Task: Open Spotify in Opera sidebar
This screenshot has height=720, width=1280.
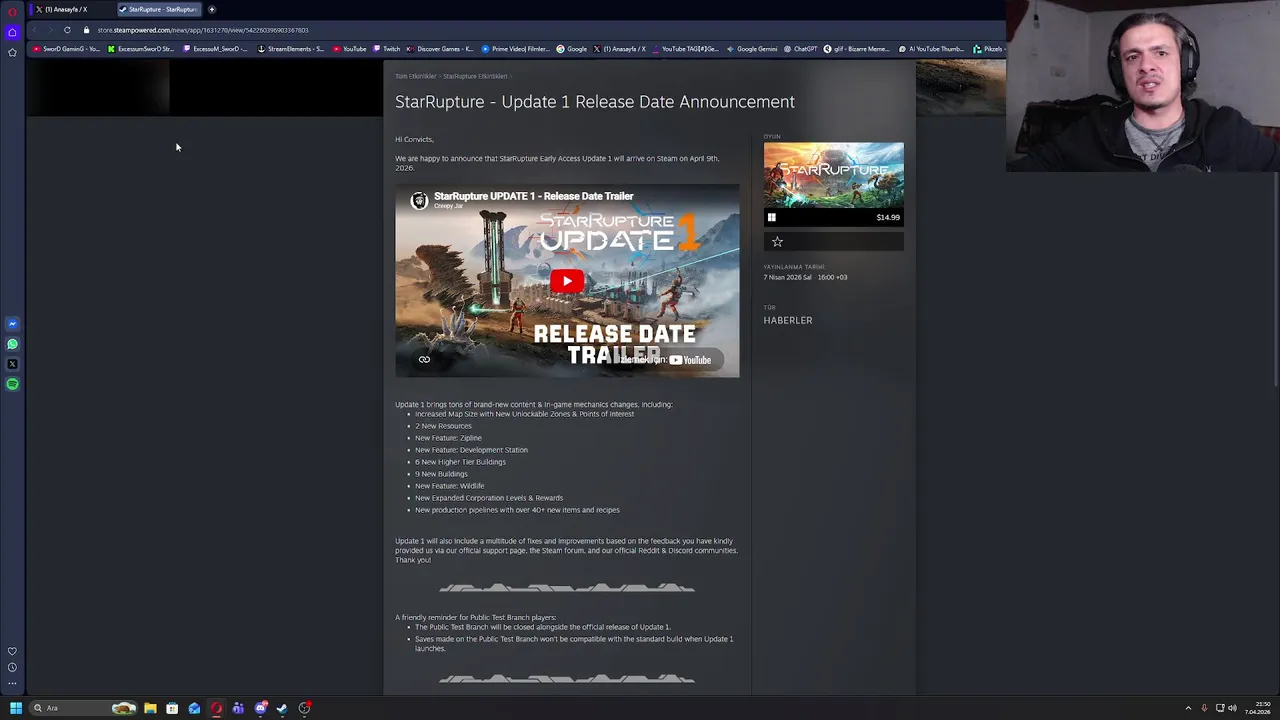Action: 12,384
